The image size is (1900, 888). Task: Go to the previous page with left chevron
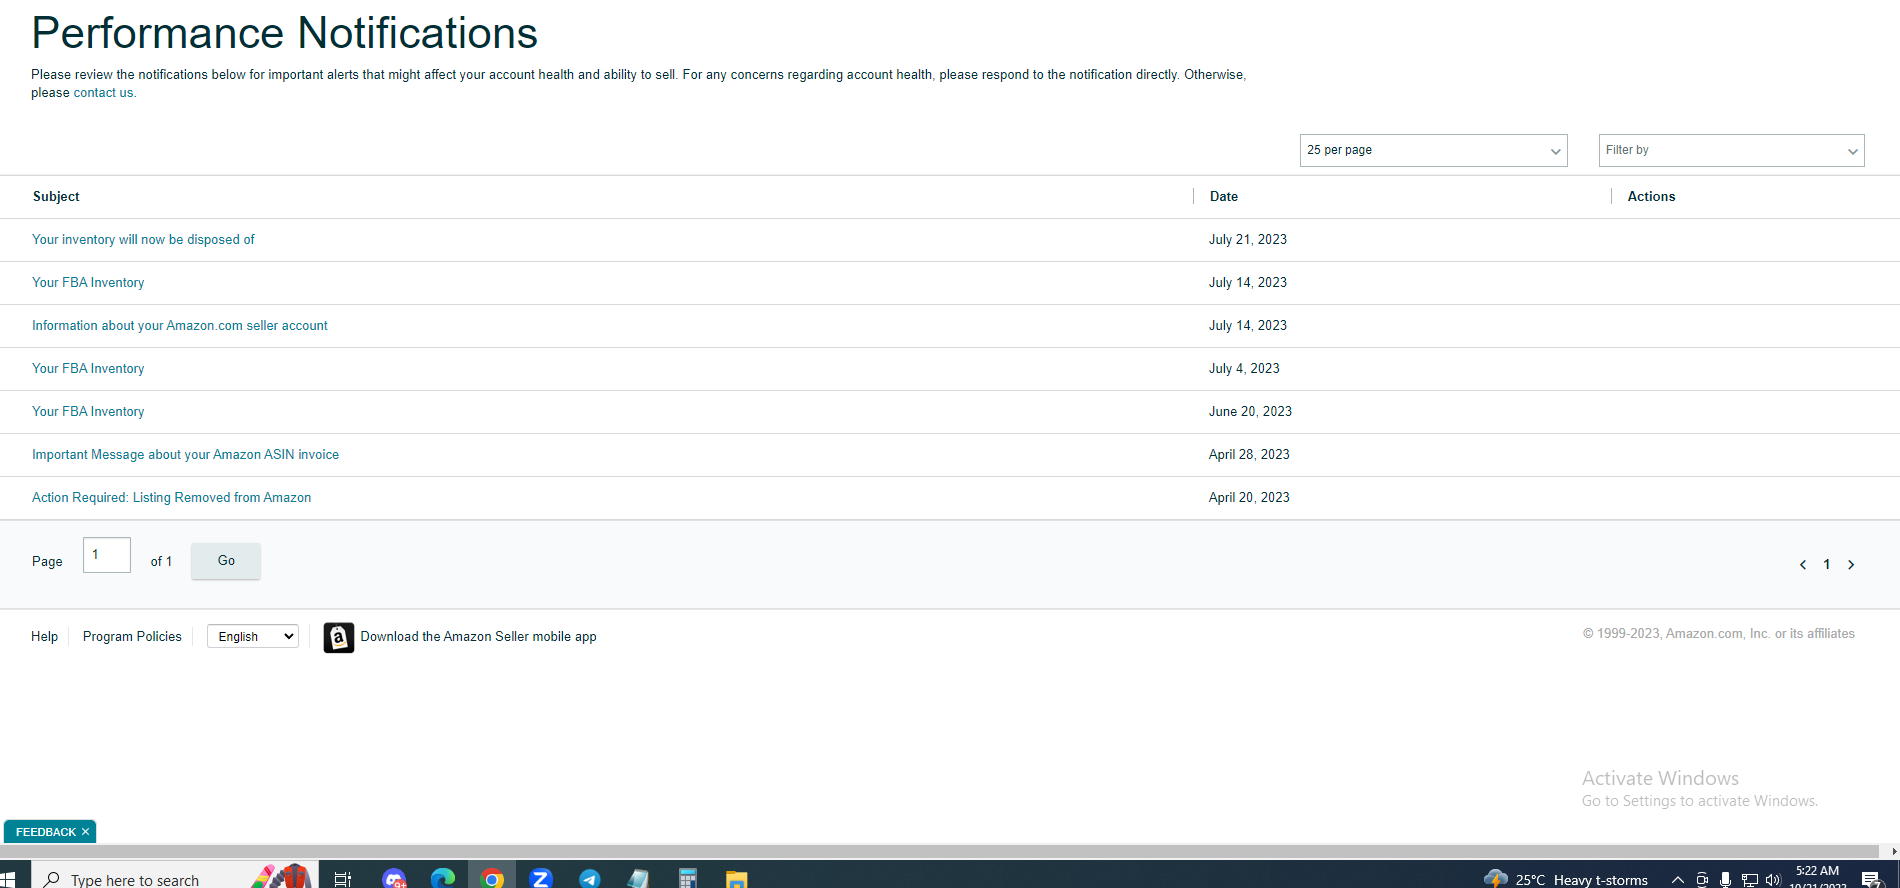[x=1803, y=565]
